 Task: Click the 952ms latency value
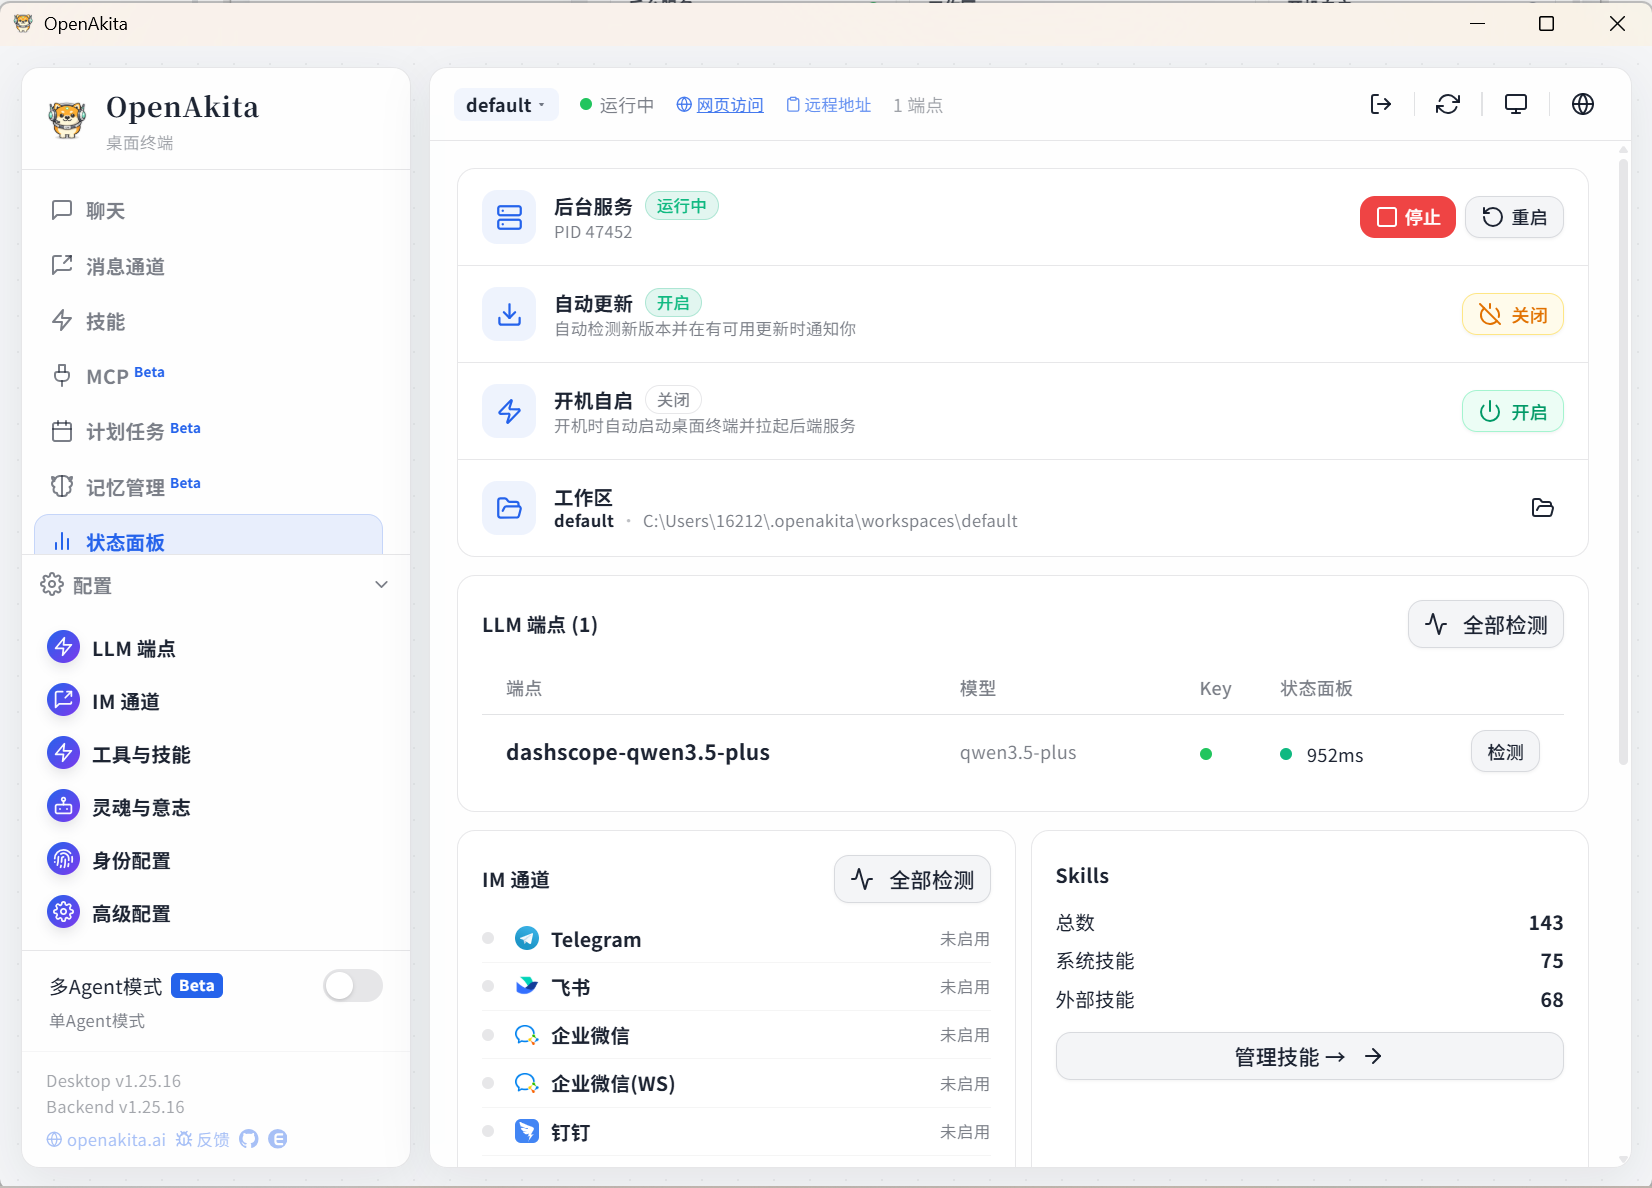1335,755
